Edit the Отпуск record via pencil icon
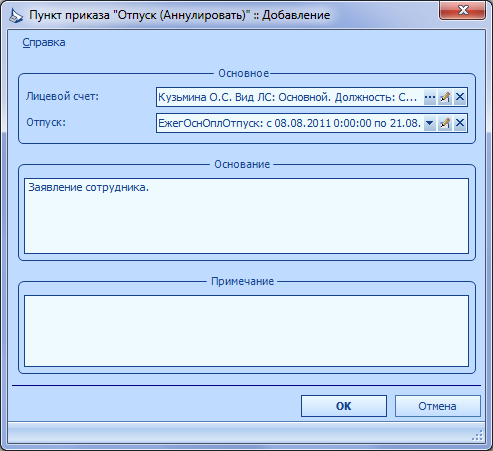This screenshot has height=451, width=493. click(445, 123)
